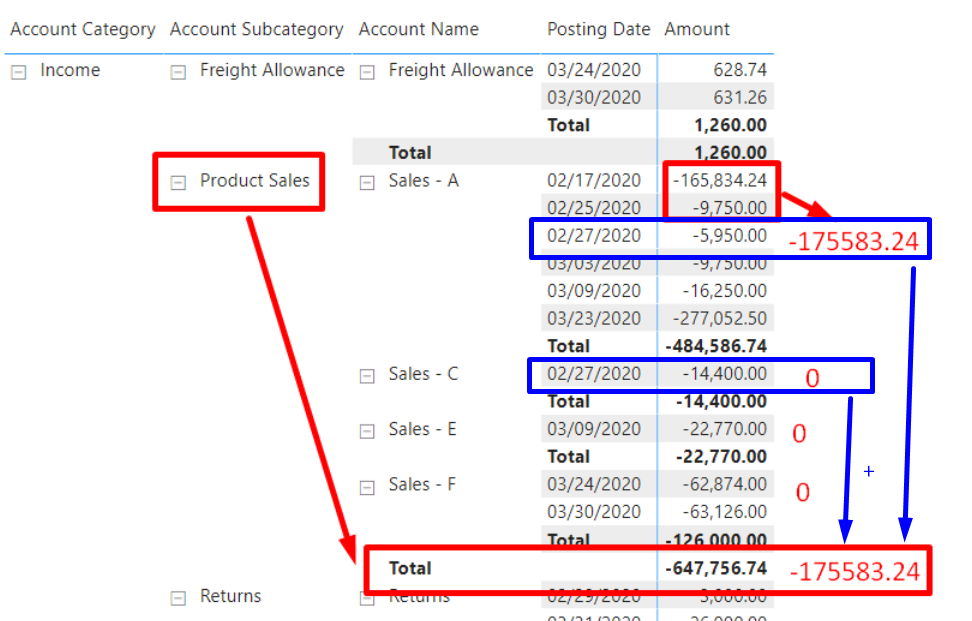The height and width of the screenshot is (621, 972).
Task: Sort by the Account Subcategory column header
Action: (256, 29)
